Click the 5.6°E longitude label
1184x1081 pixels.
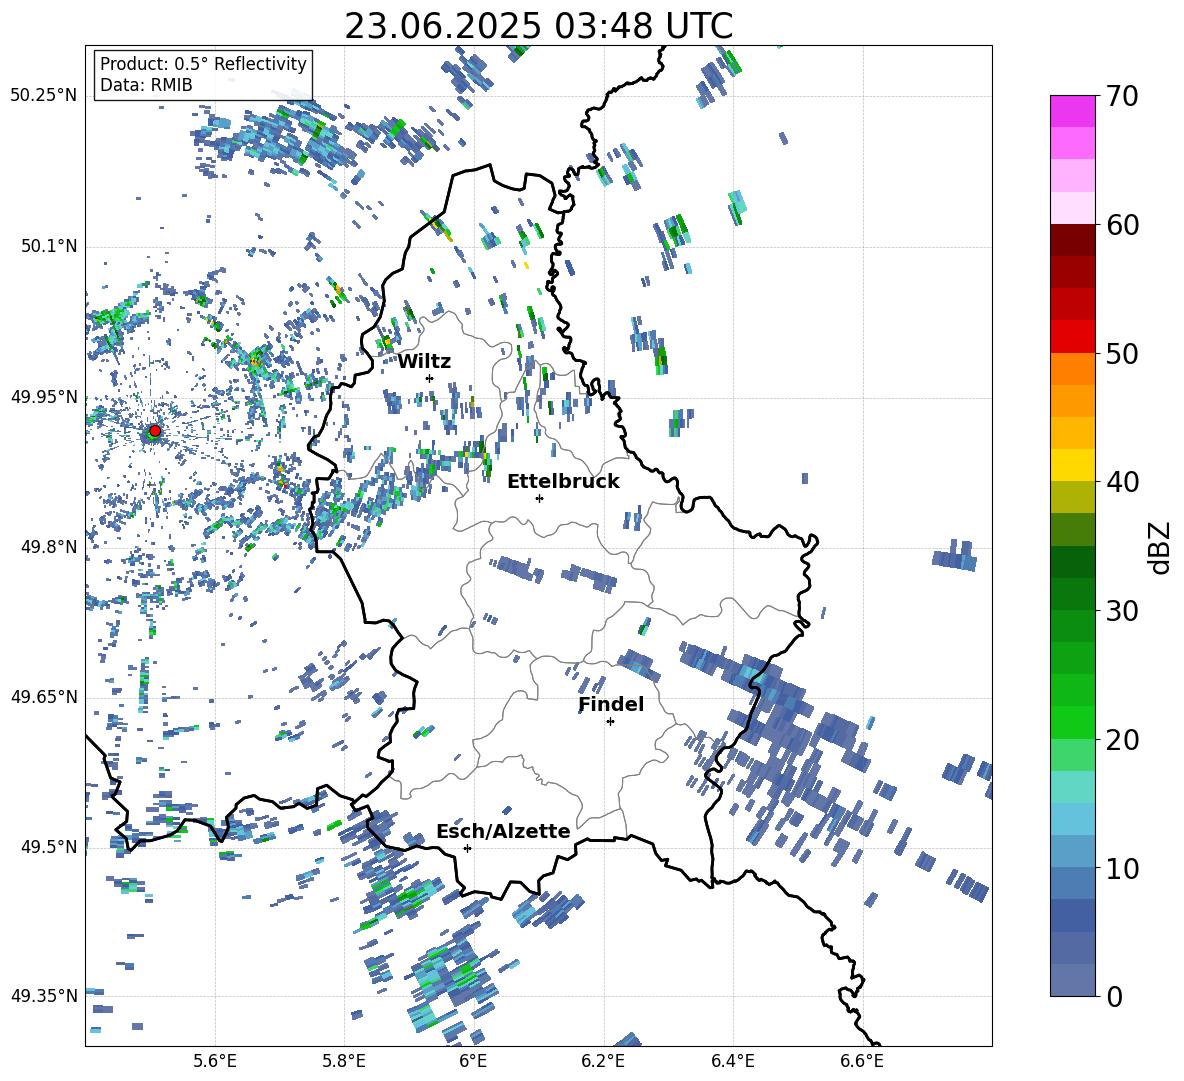pyautogui.click(x=215, y=1061)
